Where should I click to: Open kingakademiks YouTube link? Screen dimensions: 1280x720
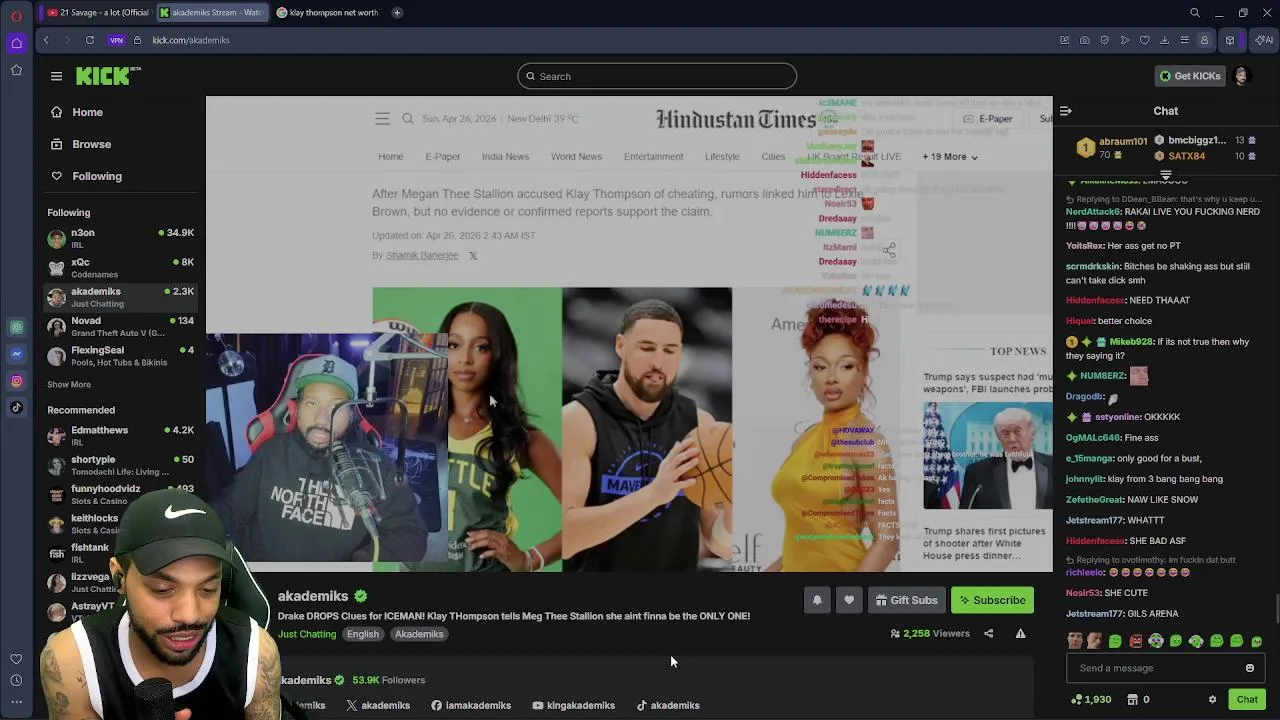pos(573,705)
